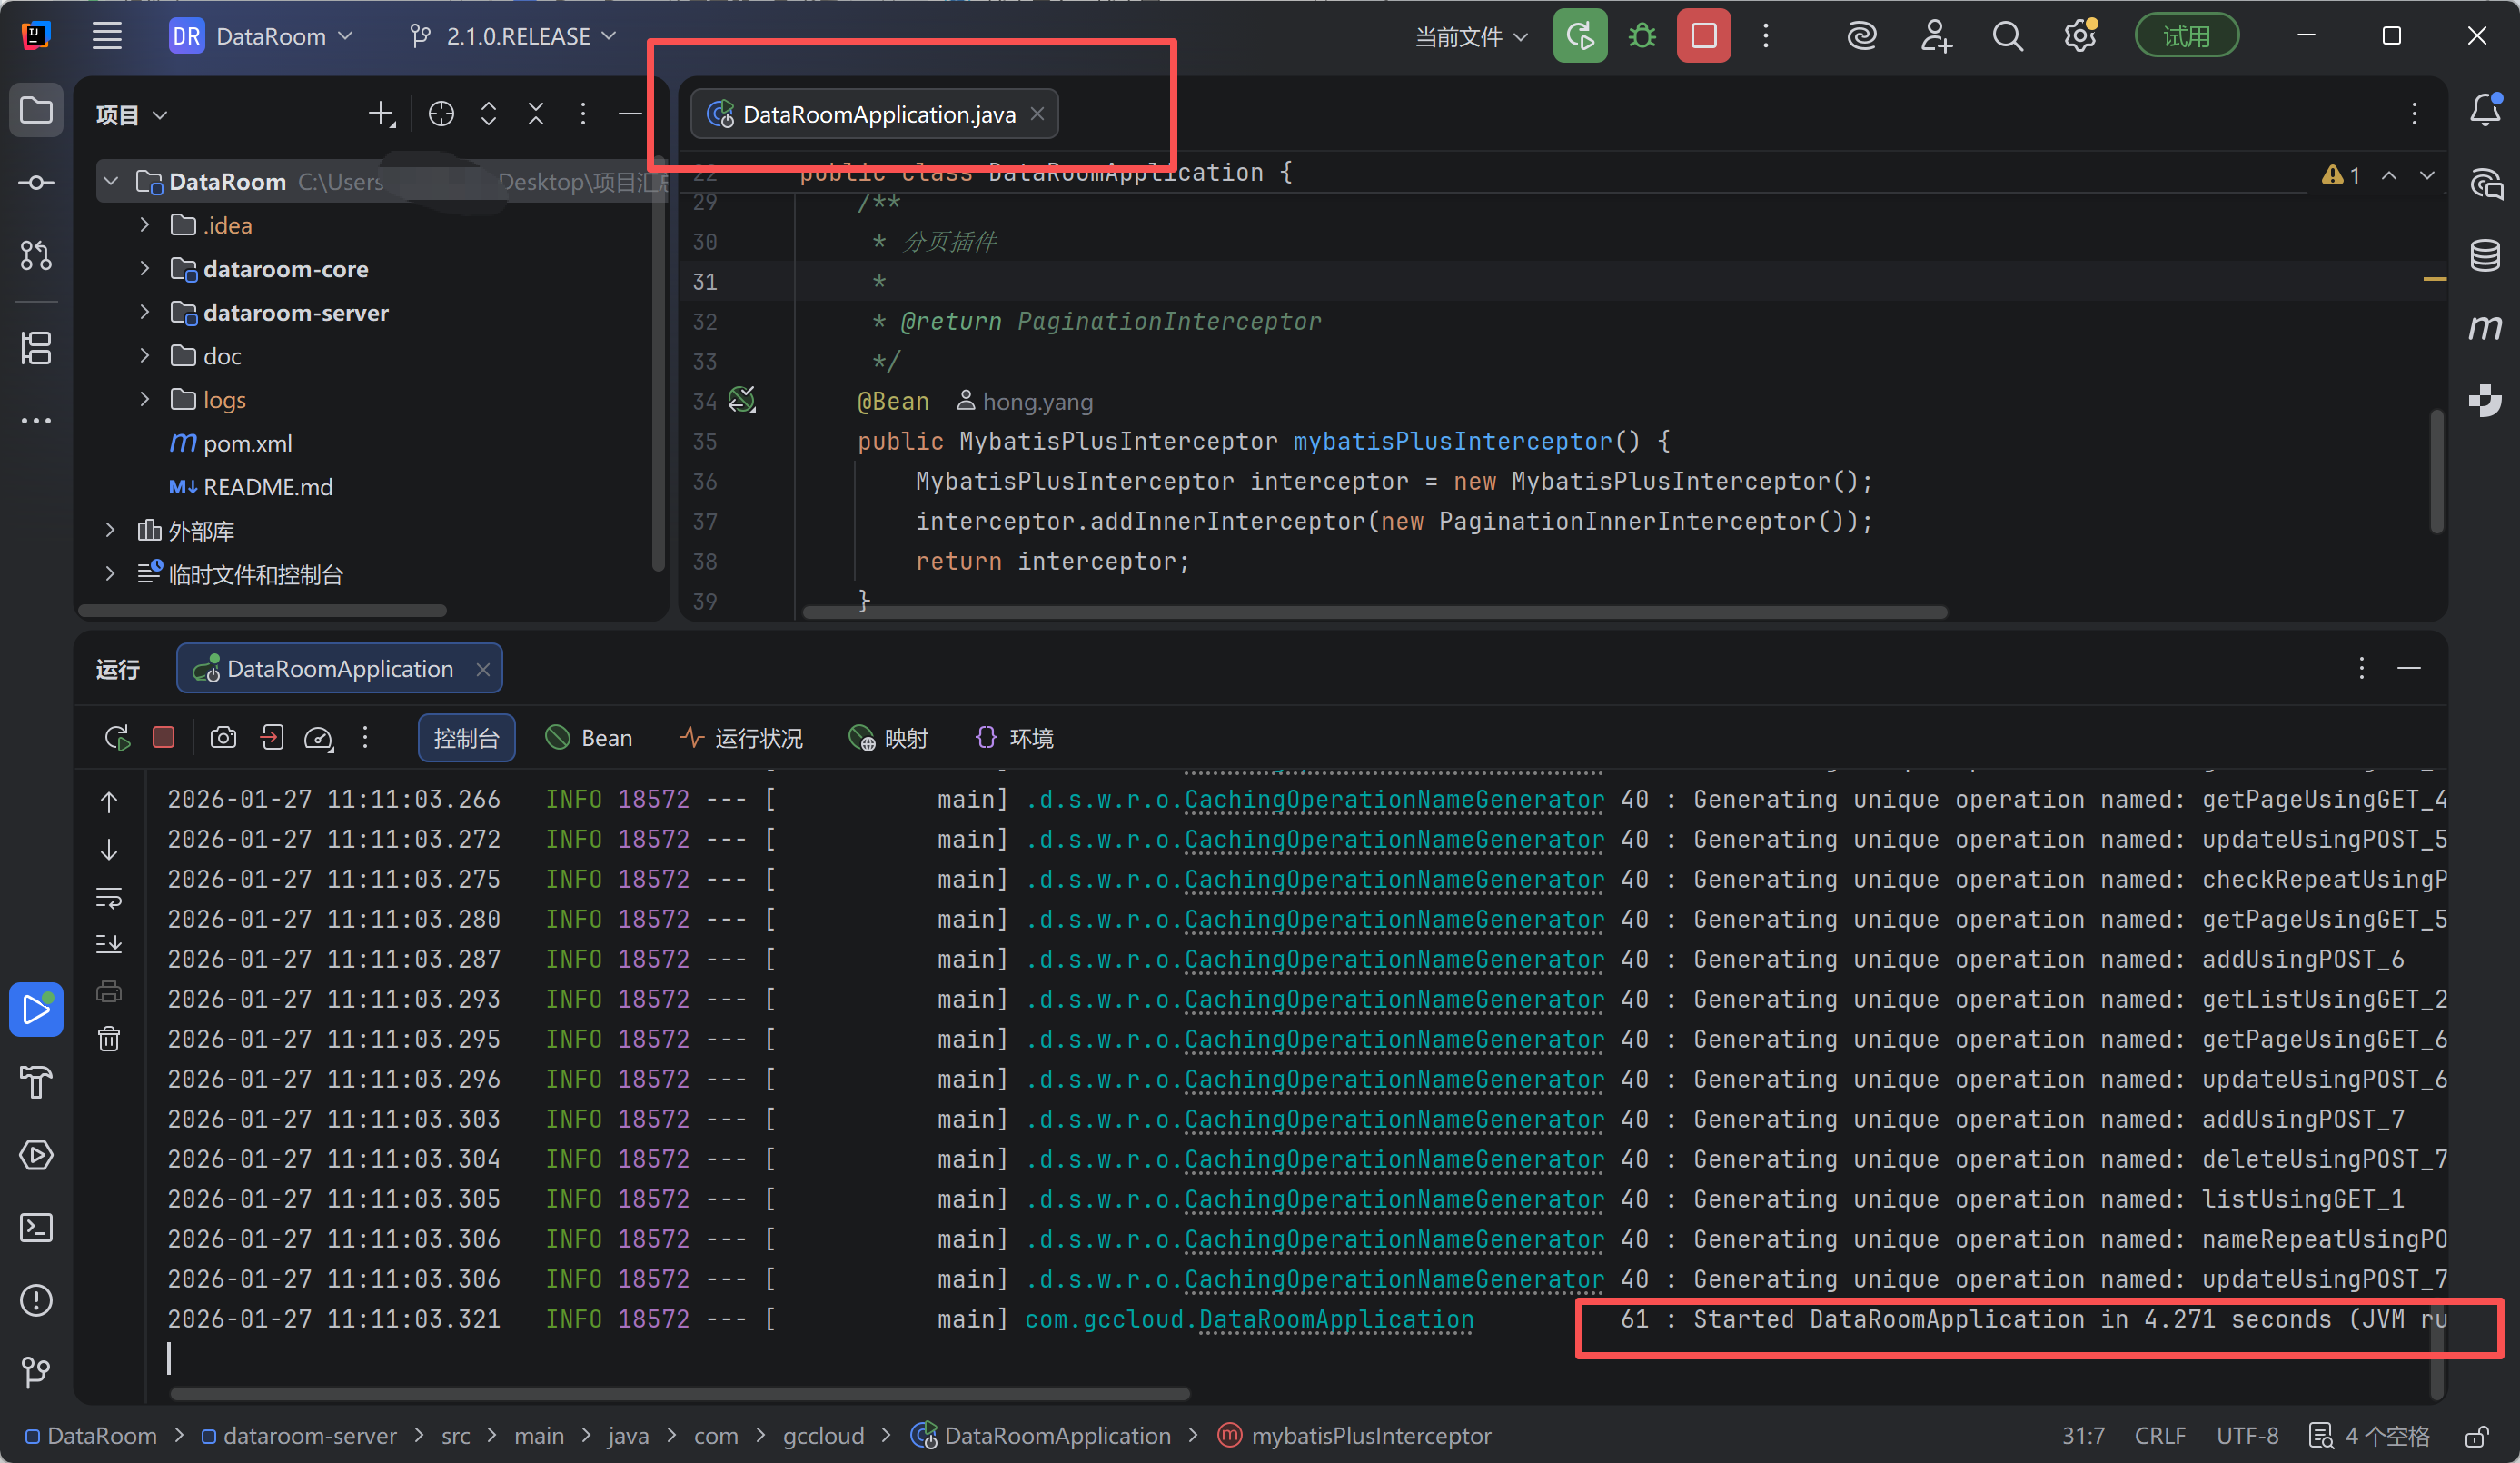Click the red Stop button in top toolbar
The height and width of the screenshot is (1463, 2520).
1703,37
